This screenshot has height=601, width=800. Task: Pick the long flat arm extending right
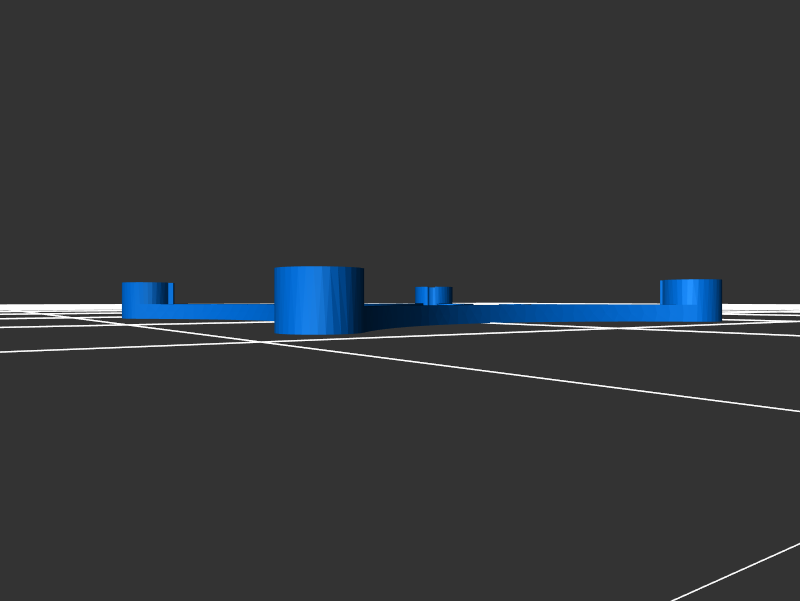click(x=580, y=313)
